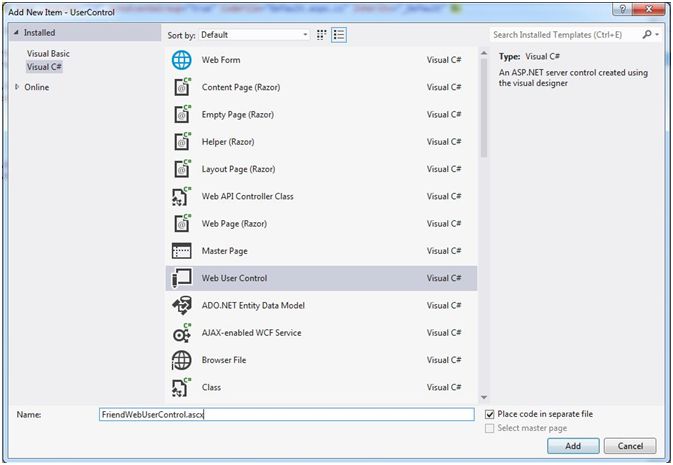This screenshot has width=673, height=465.
Task: Click the Cancel button
Action: click(630, 446)
